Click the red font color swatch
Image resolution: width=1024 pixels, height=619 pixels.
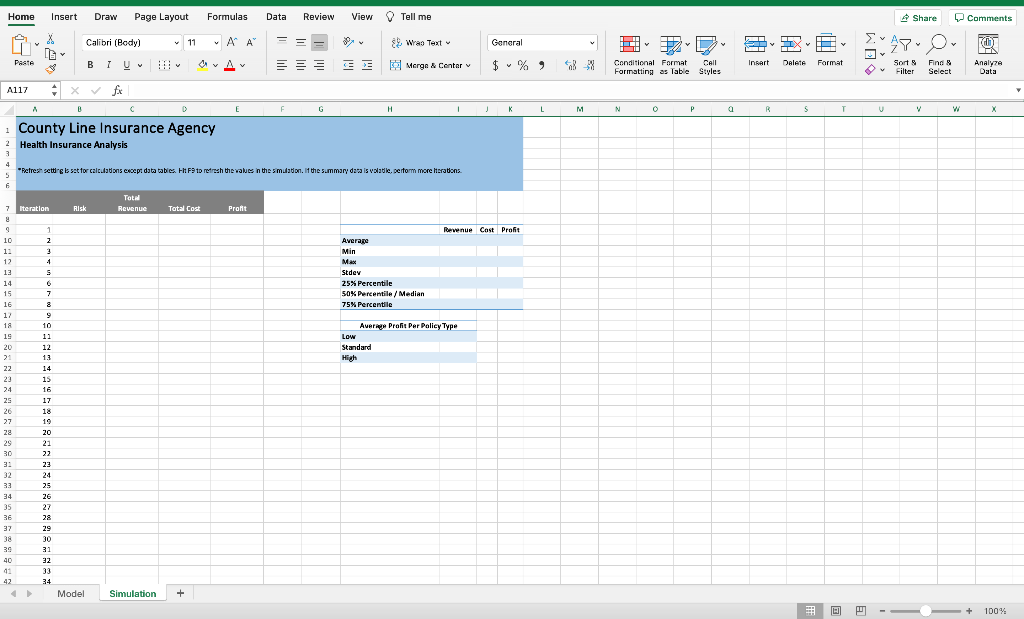[x=229, y=65]
